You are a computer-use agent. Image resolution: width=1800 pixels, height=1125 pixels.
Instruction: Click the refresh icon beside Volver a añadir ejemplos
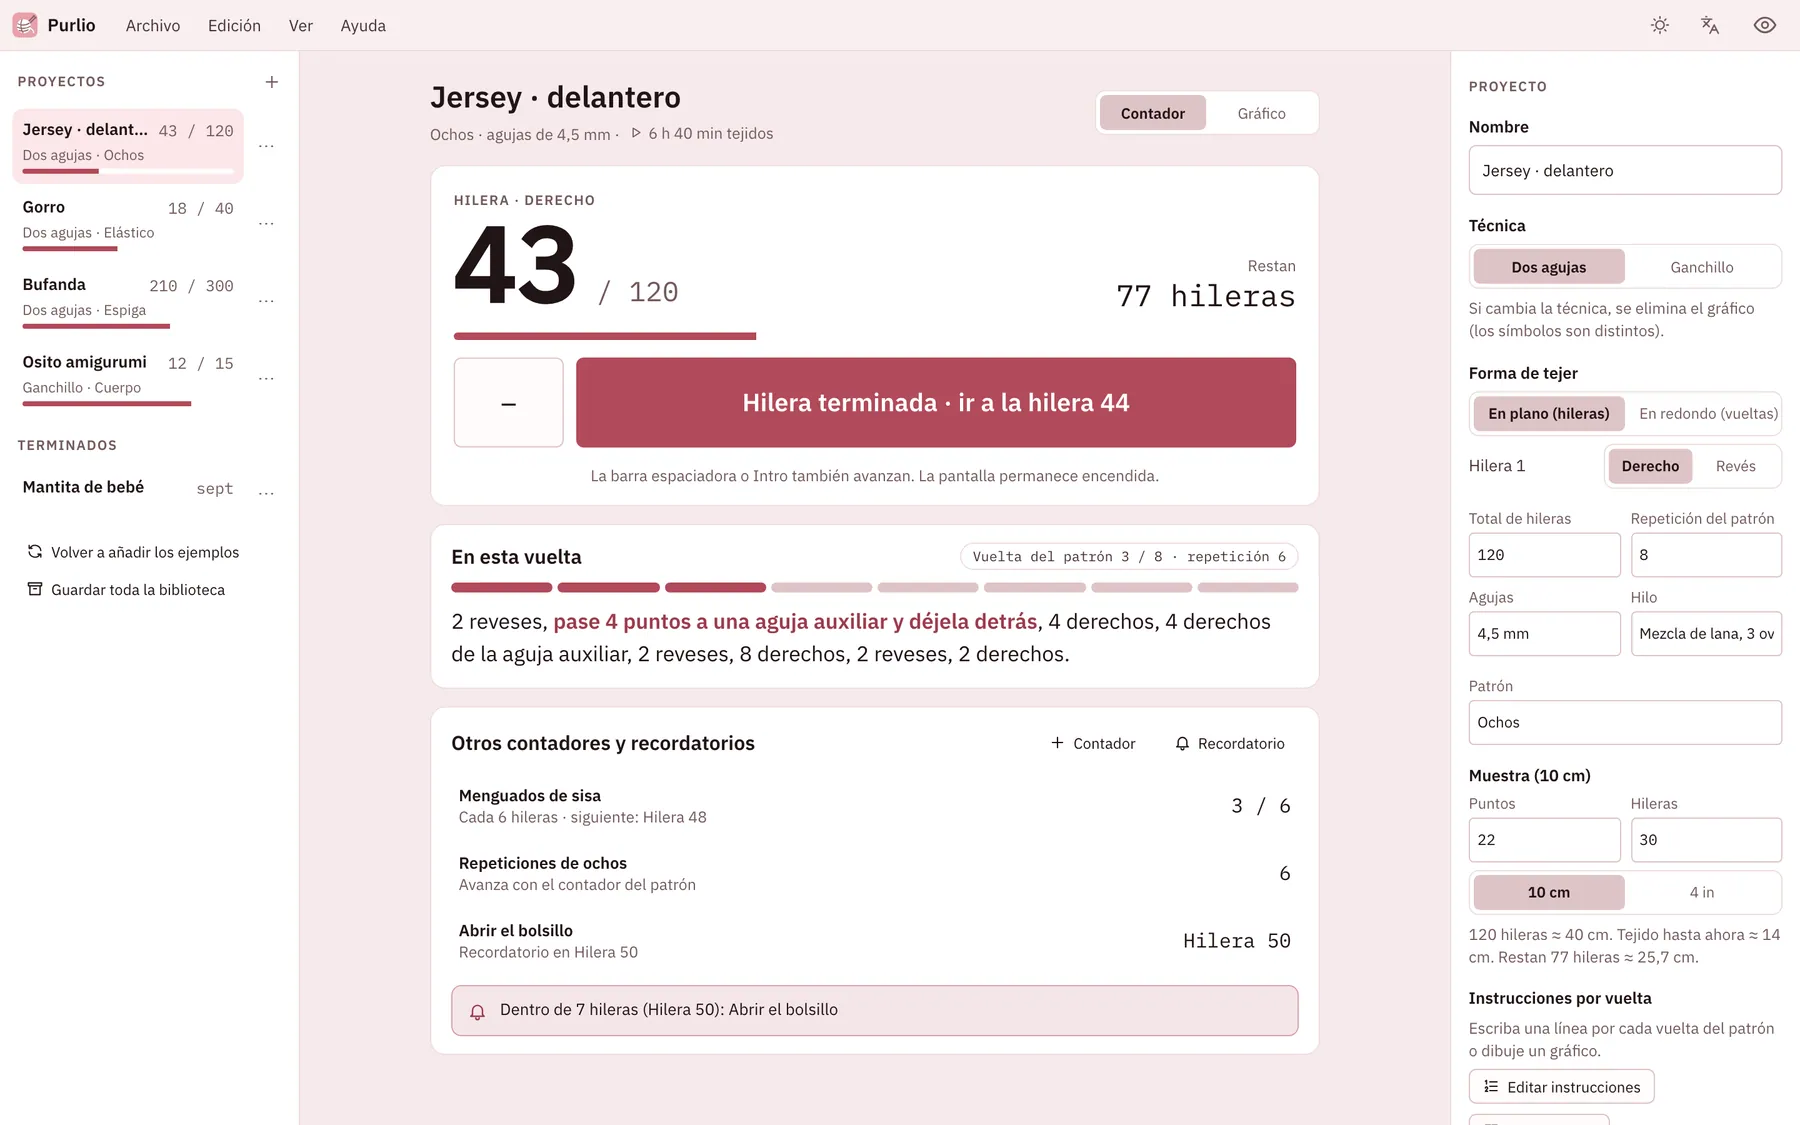pyautogui.click(x=35, y=552)
